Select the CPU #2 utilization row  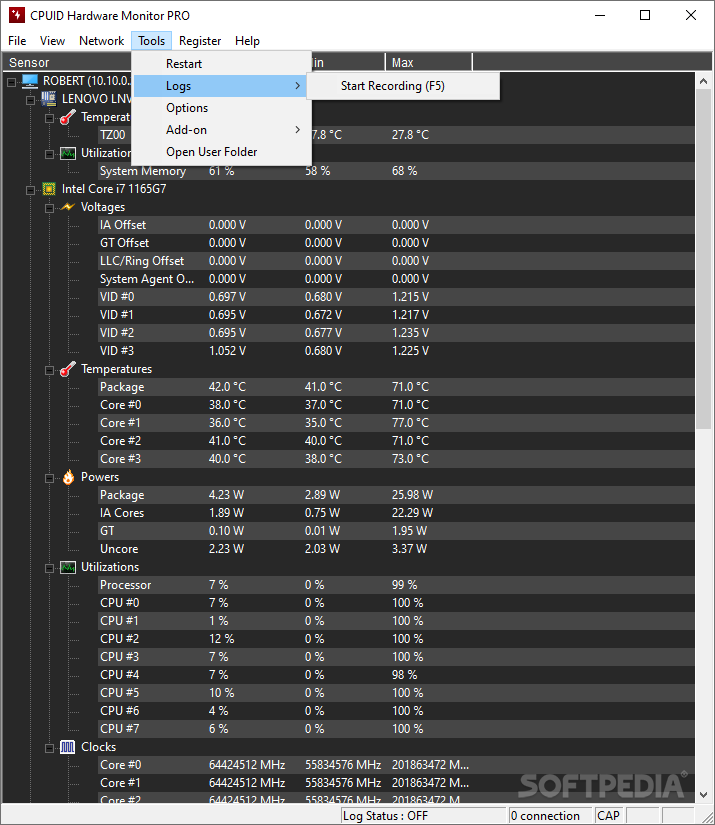point(396,639)
